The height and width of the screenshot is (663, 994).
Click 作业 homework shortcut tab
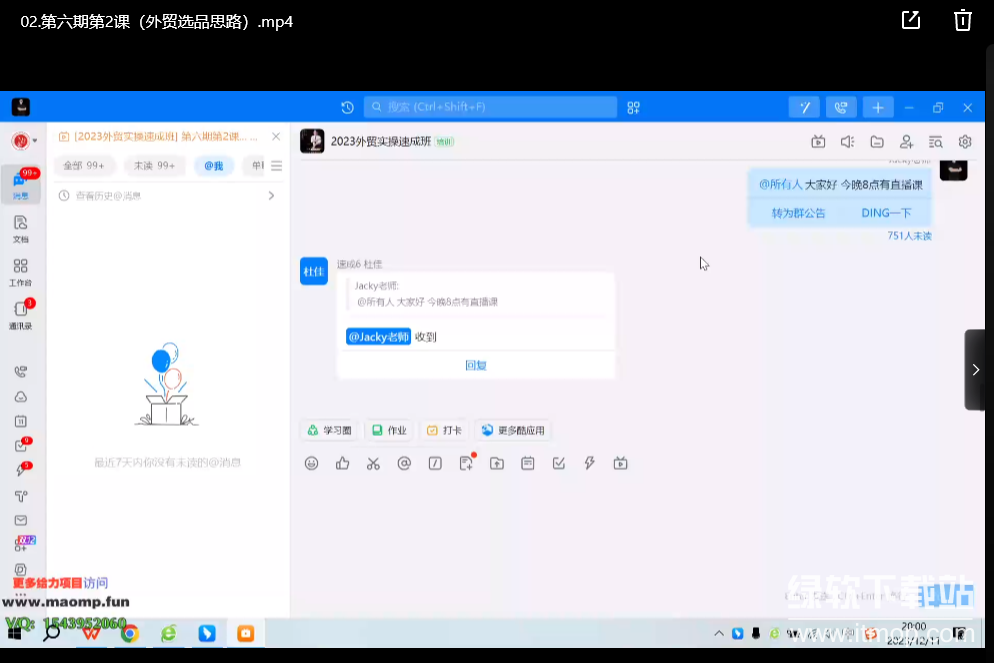point(389,430)
